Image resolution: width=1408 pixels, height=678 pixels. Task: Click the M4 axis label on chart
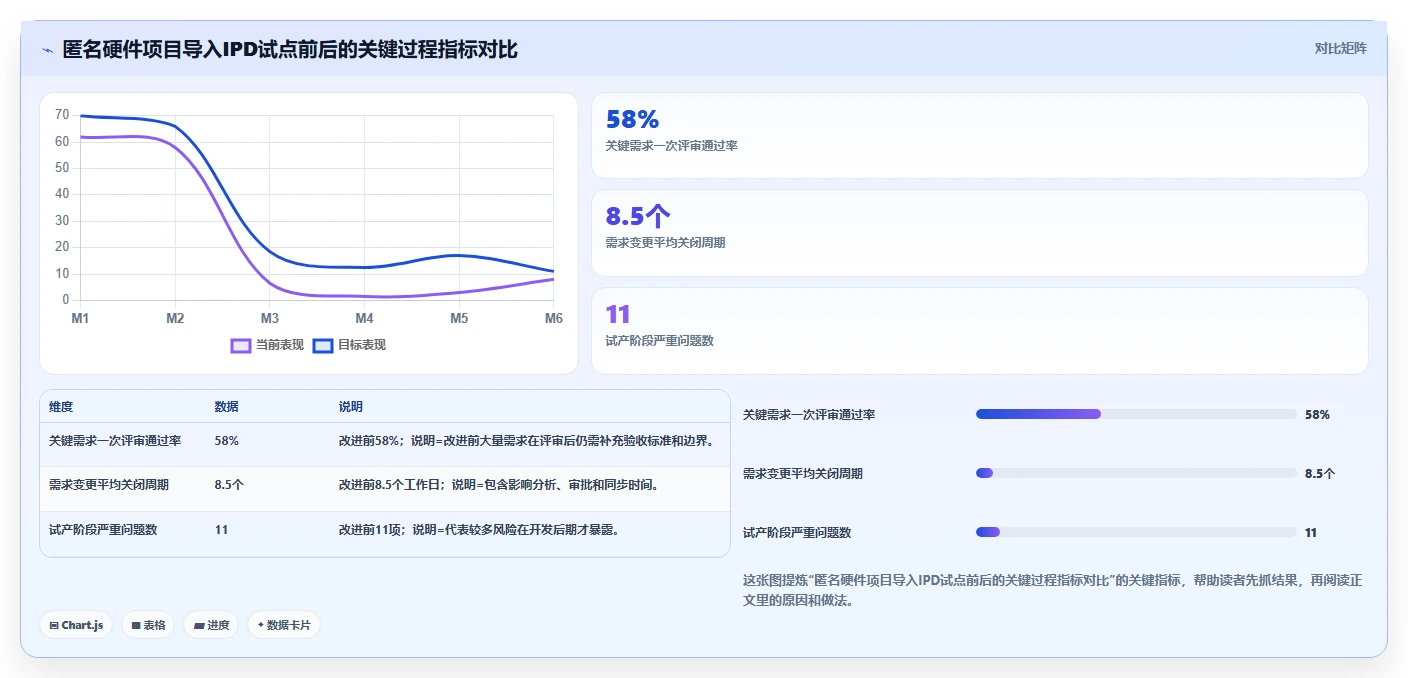click(x=364, y=318)
